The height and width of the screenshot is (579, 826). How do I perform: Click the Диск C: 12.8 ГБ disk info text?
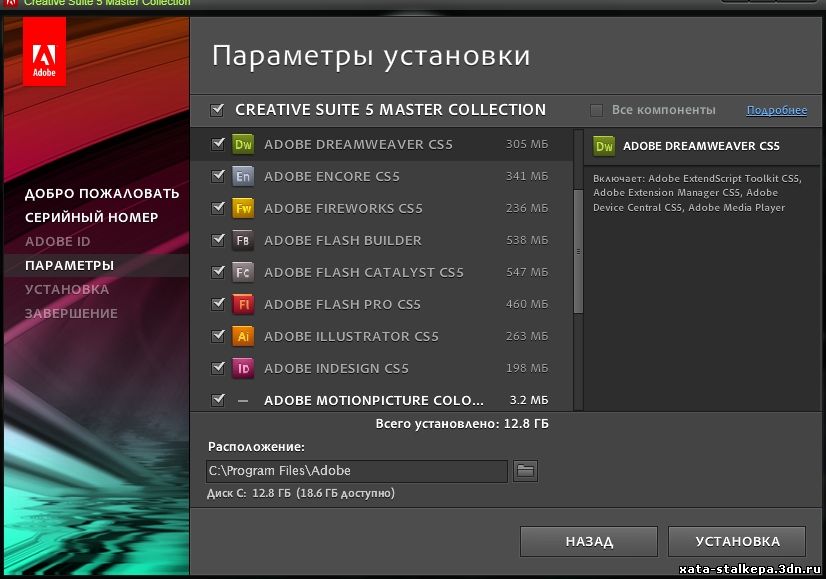[301, 494]
